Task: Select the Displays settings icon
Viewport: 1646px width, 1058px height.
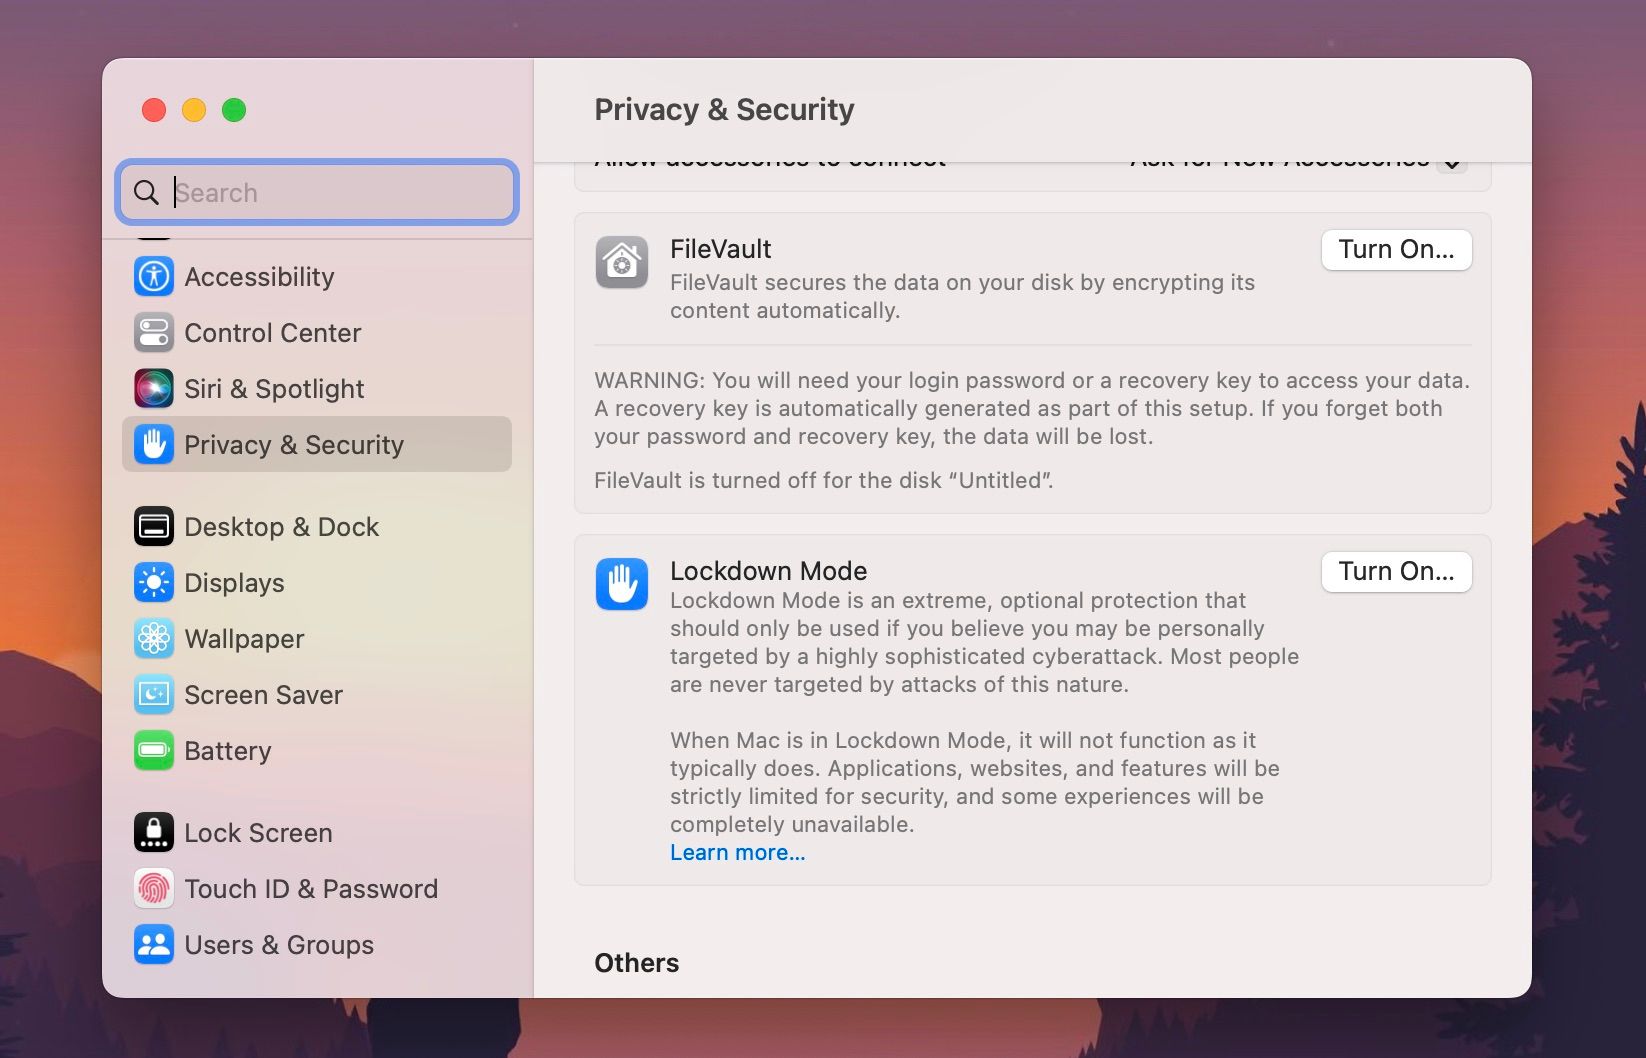Action: click(x=152, y=583)
